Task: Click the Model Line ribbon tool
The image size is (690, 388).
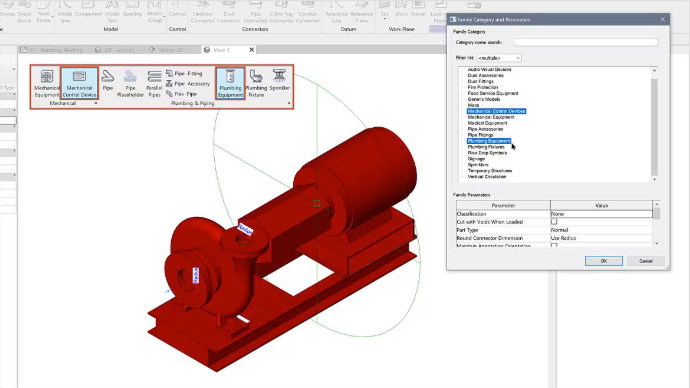Action: point(65,12)
